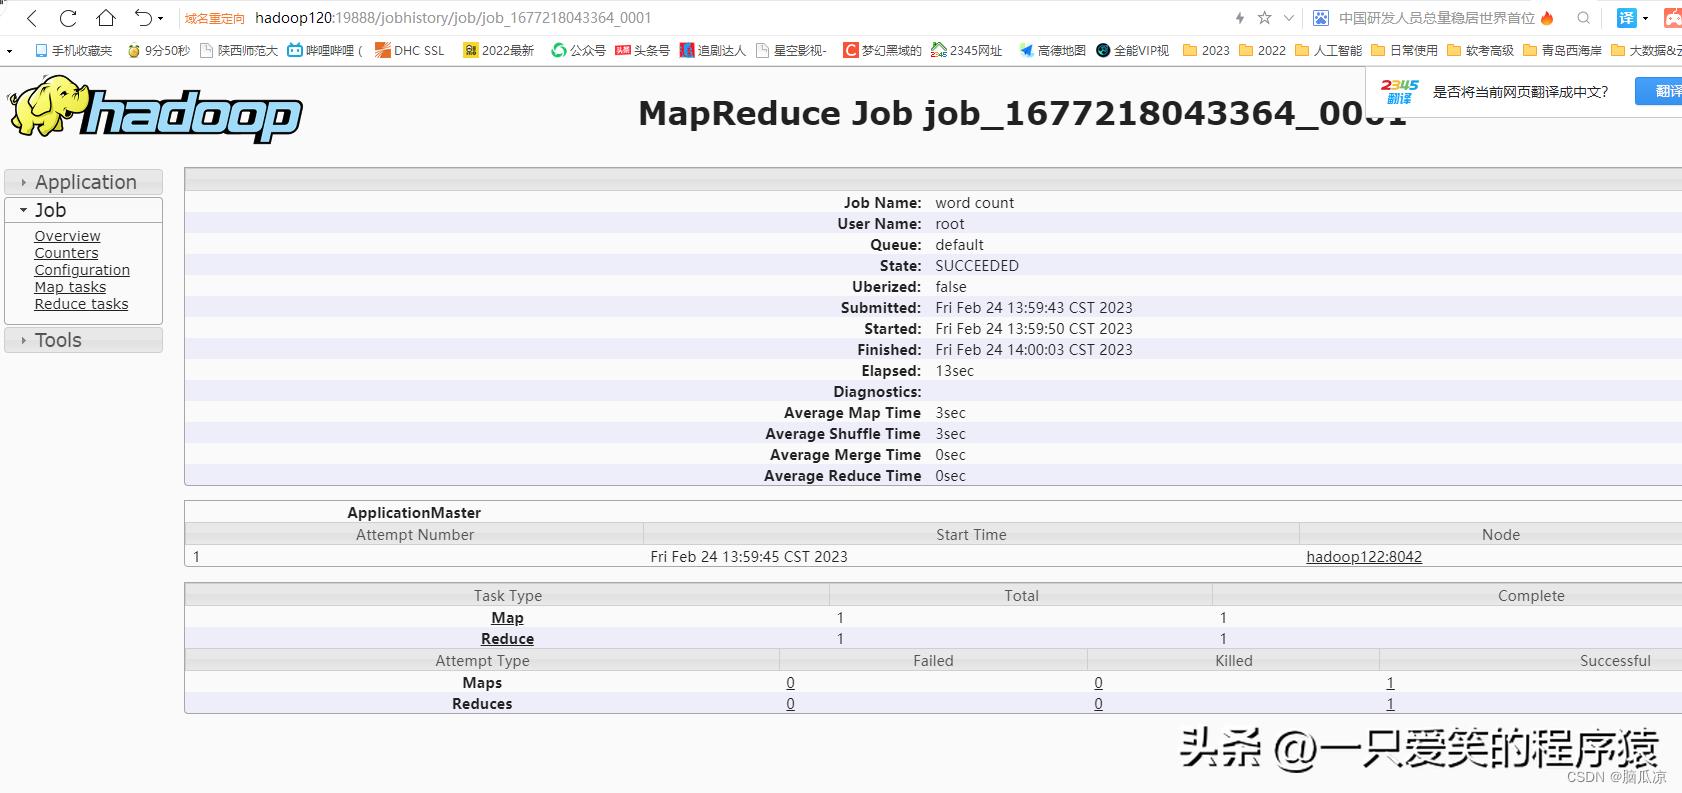Open the Map tasks link
Image resolution: width=1682 pixels, height=793 pixels.
(x=70, y=287)
